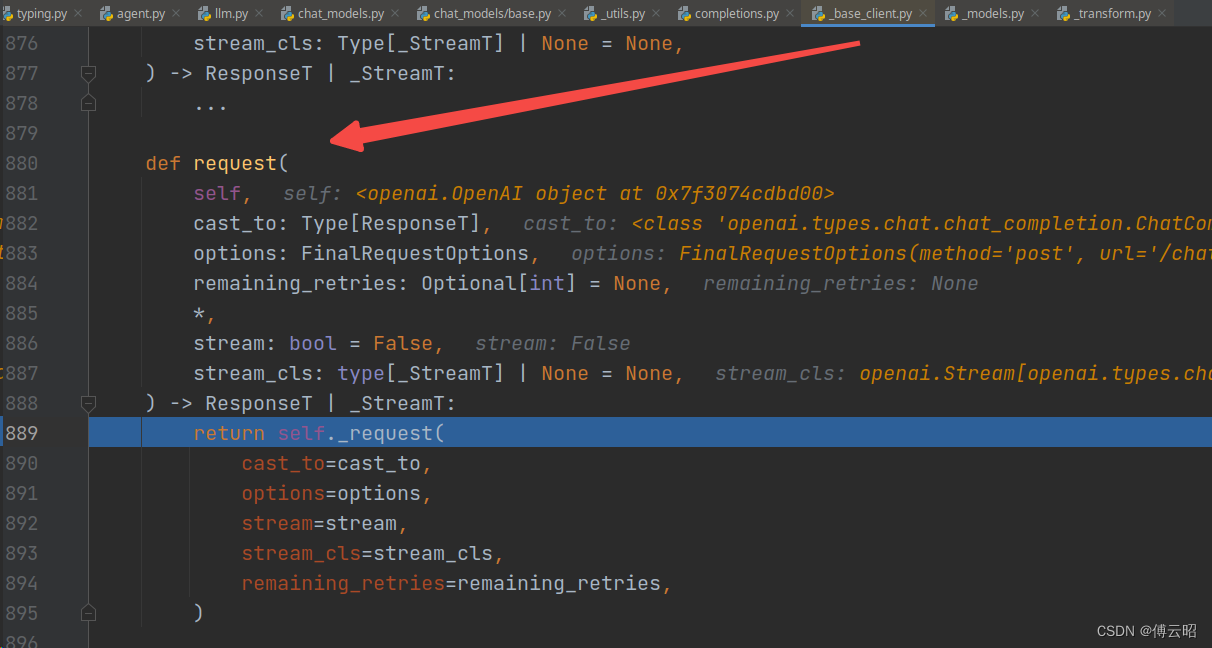Click the request function name on line 880

tap(234, 163)
